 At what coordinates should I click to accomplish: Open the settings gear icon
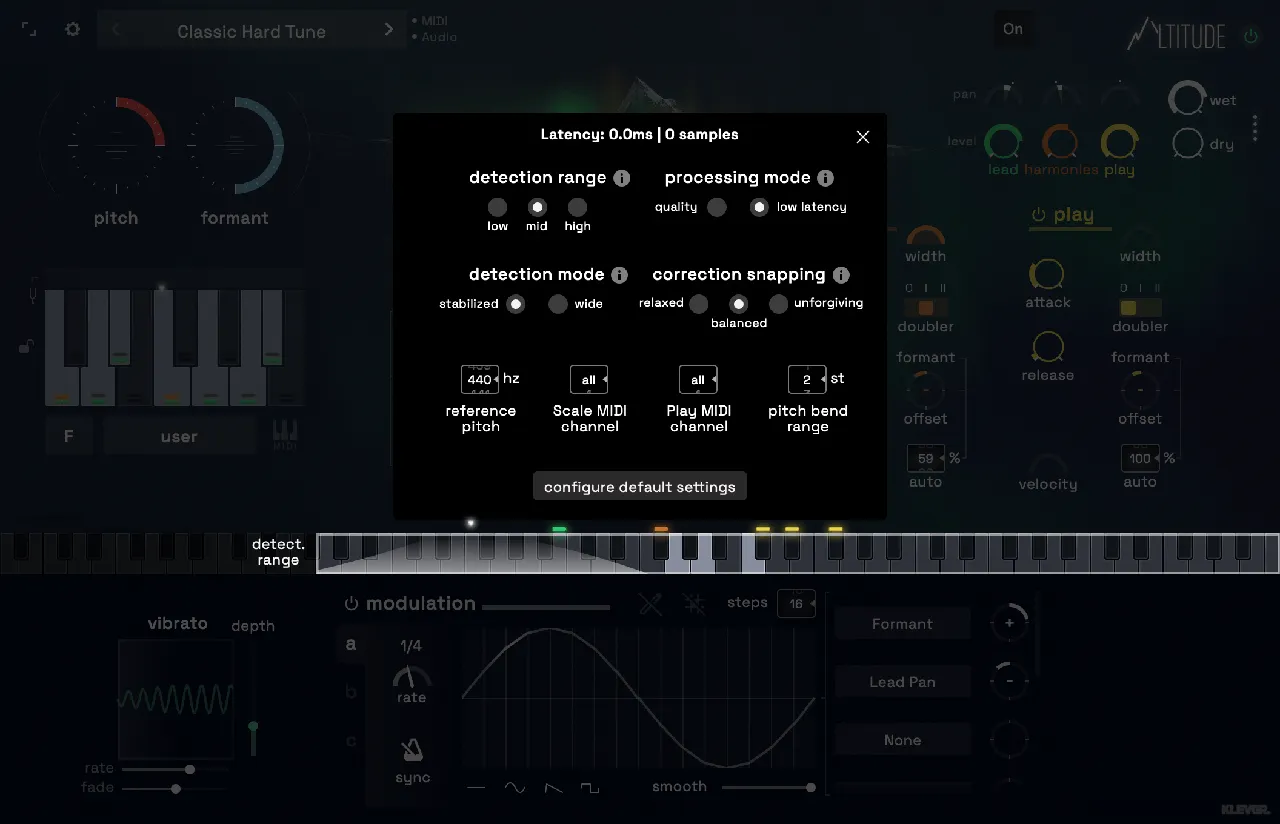[x=72, y=30]
